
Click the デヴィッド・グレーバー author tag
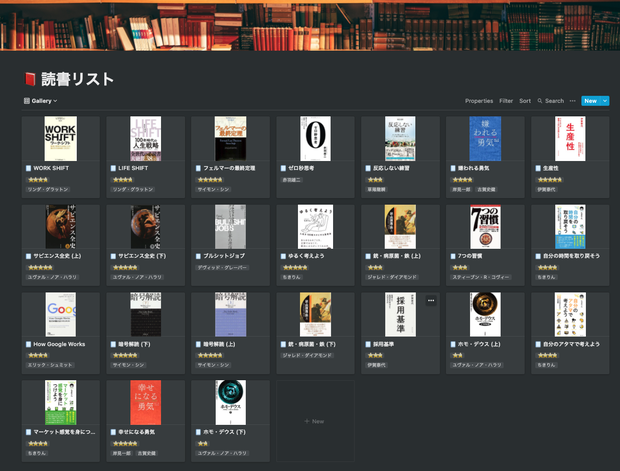pyautogui.click(x=222, y=268)
